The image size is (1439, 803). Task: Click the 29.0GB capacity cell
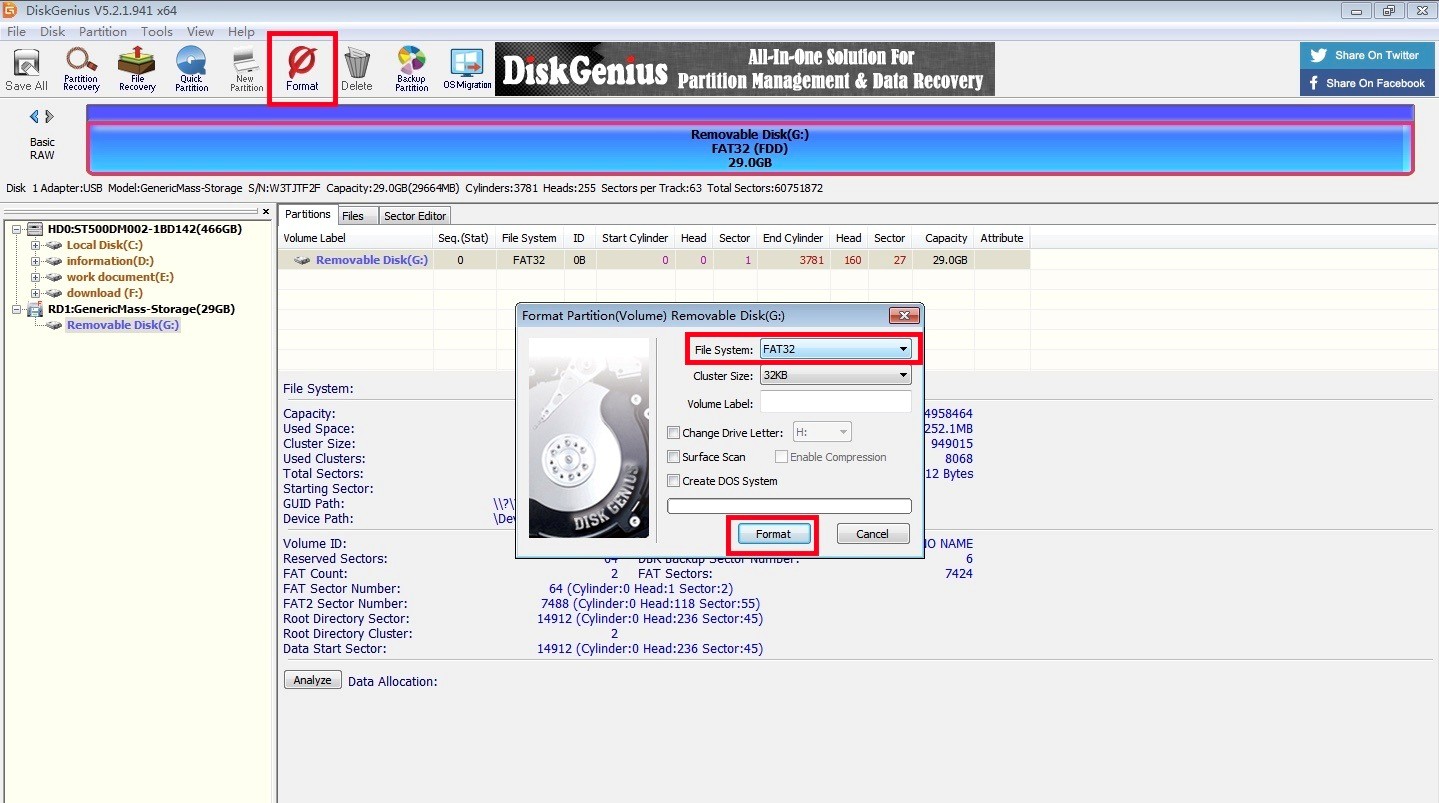point(945,260)
